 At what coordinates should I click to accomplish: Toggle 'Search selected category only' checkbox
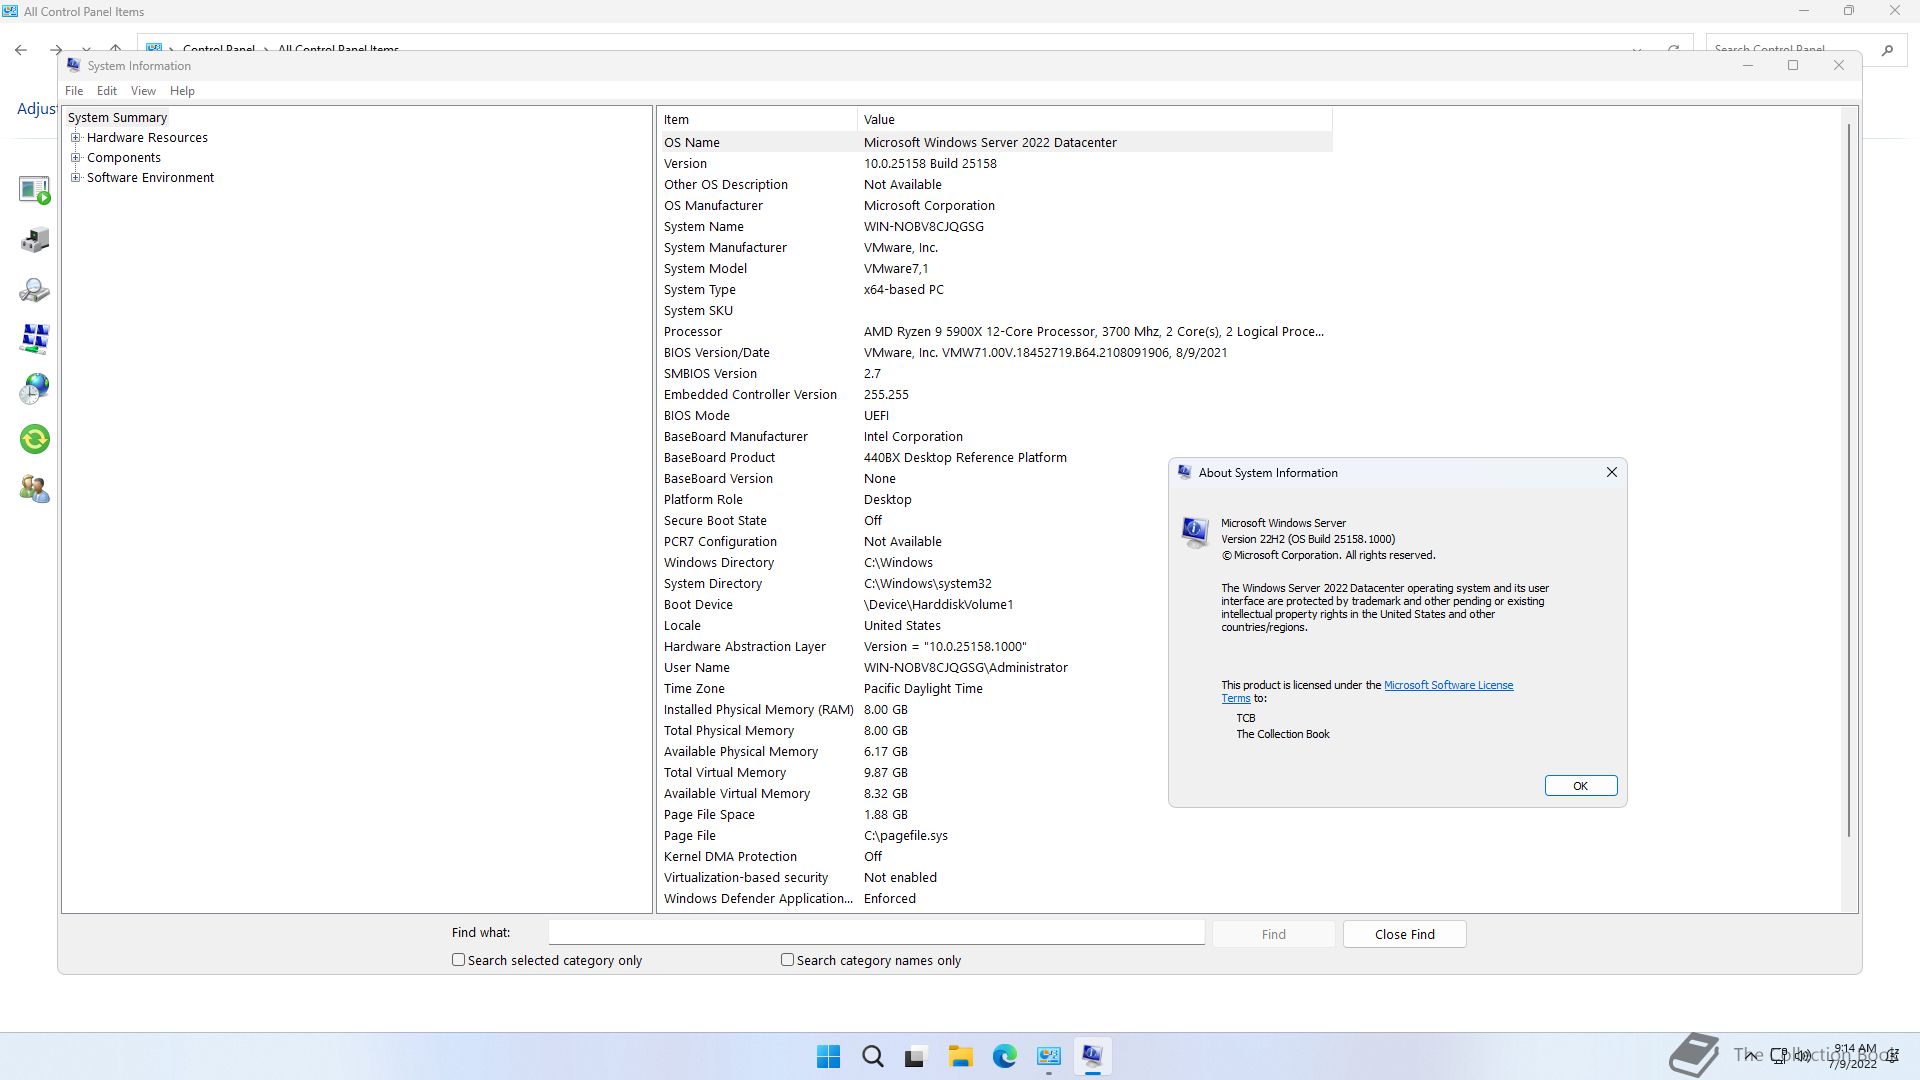[x=458, y=959]
